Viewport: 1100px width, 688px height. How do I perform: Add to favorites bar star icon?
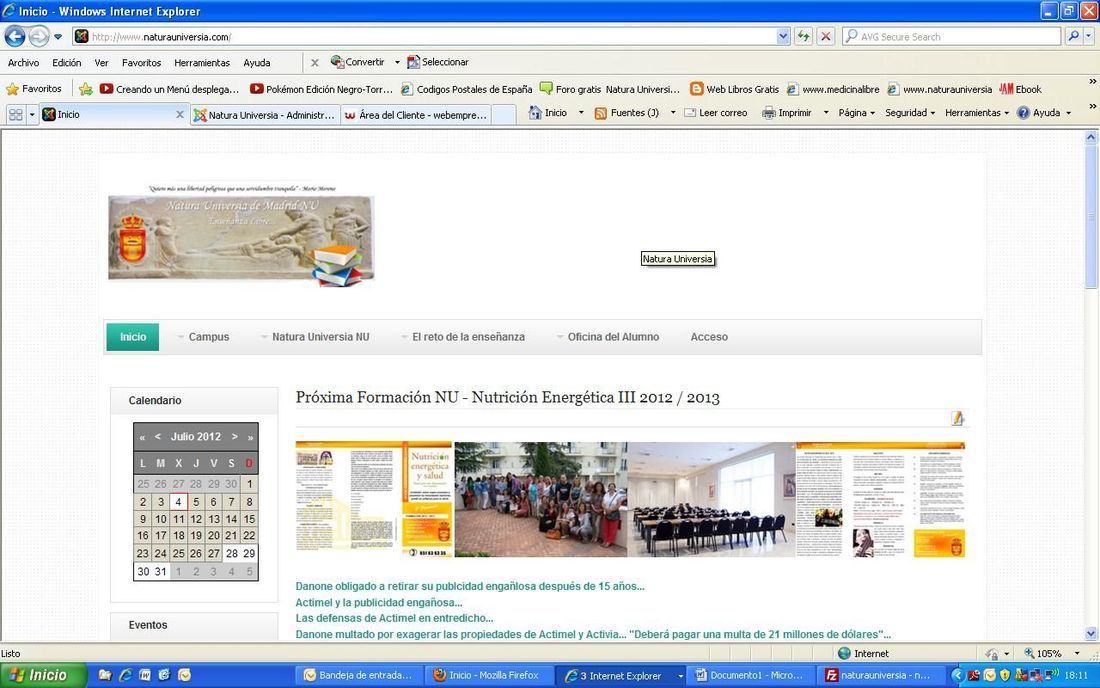tap(86, 89)
